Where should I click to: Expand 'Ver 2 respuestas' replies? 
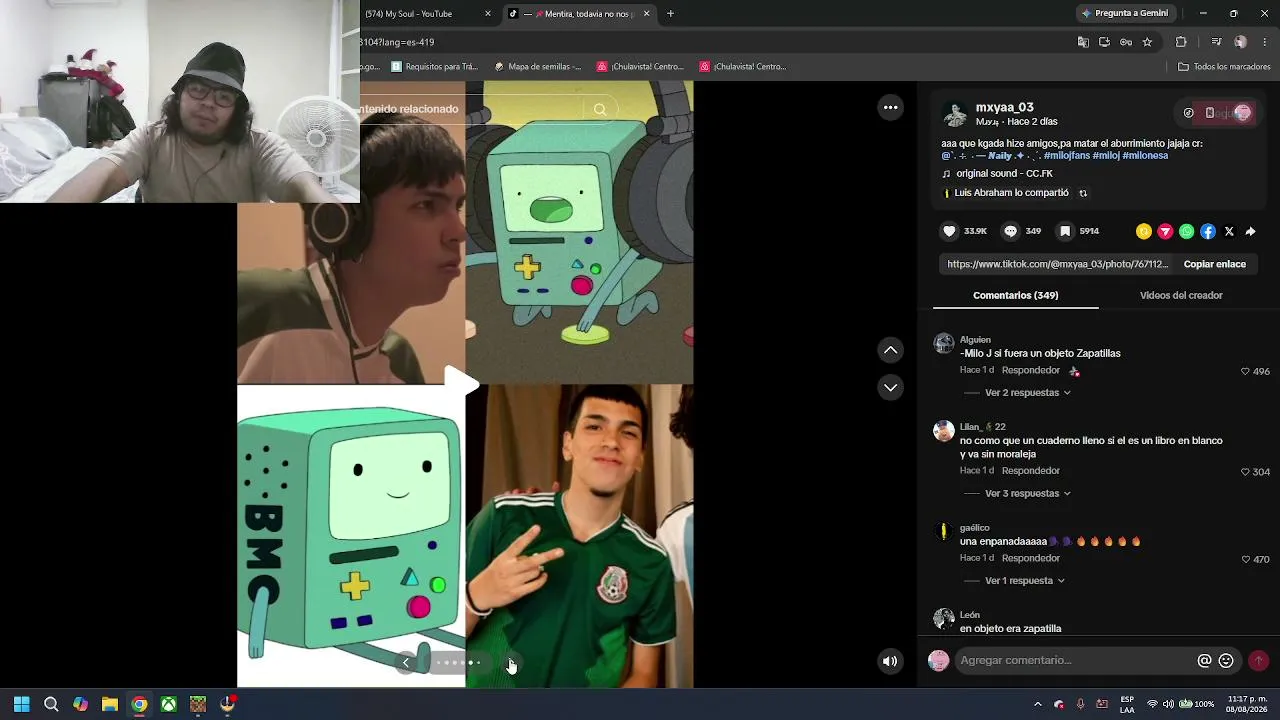[x=1027, y=393]
